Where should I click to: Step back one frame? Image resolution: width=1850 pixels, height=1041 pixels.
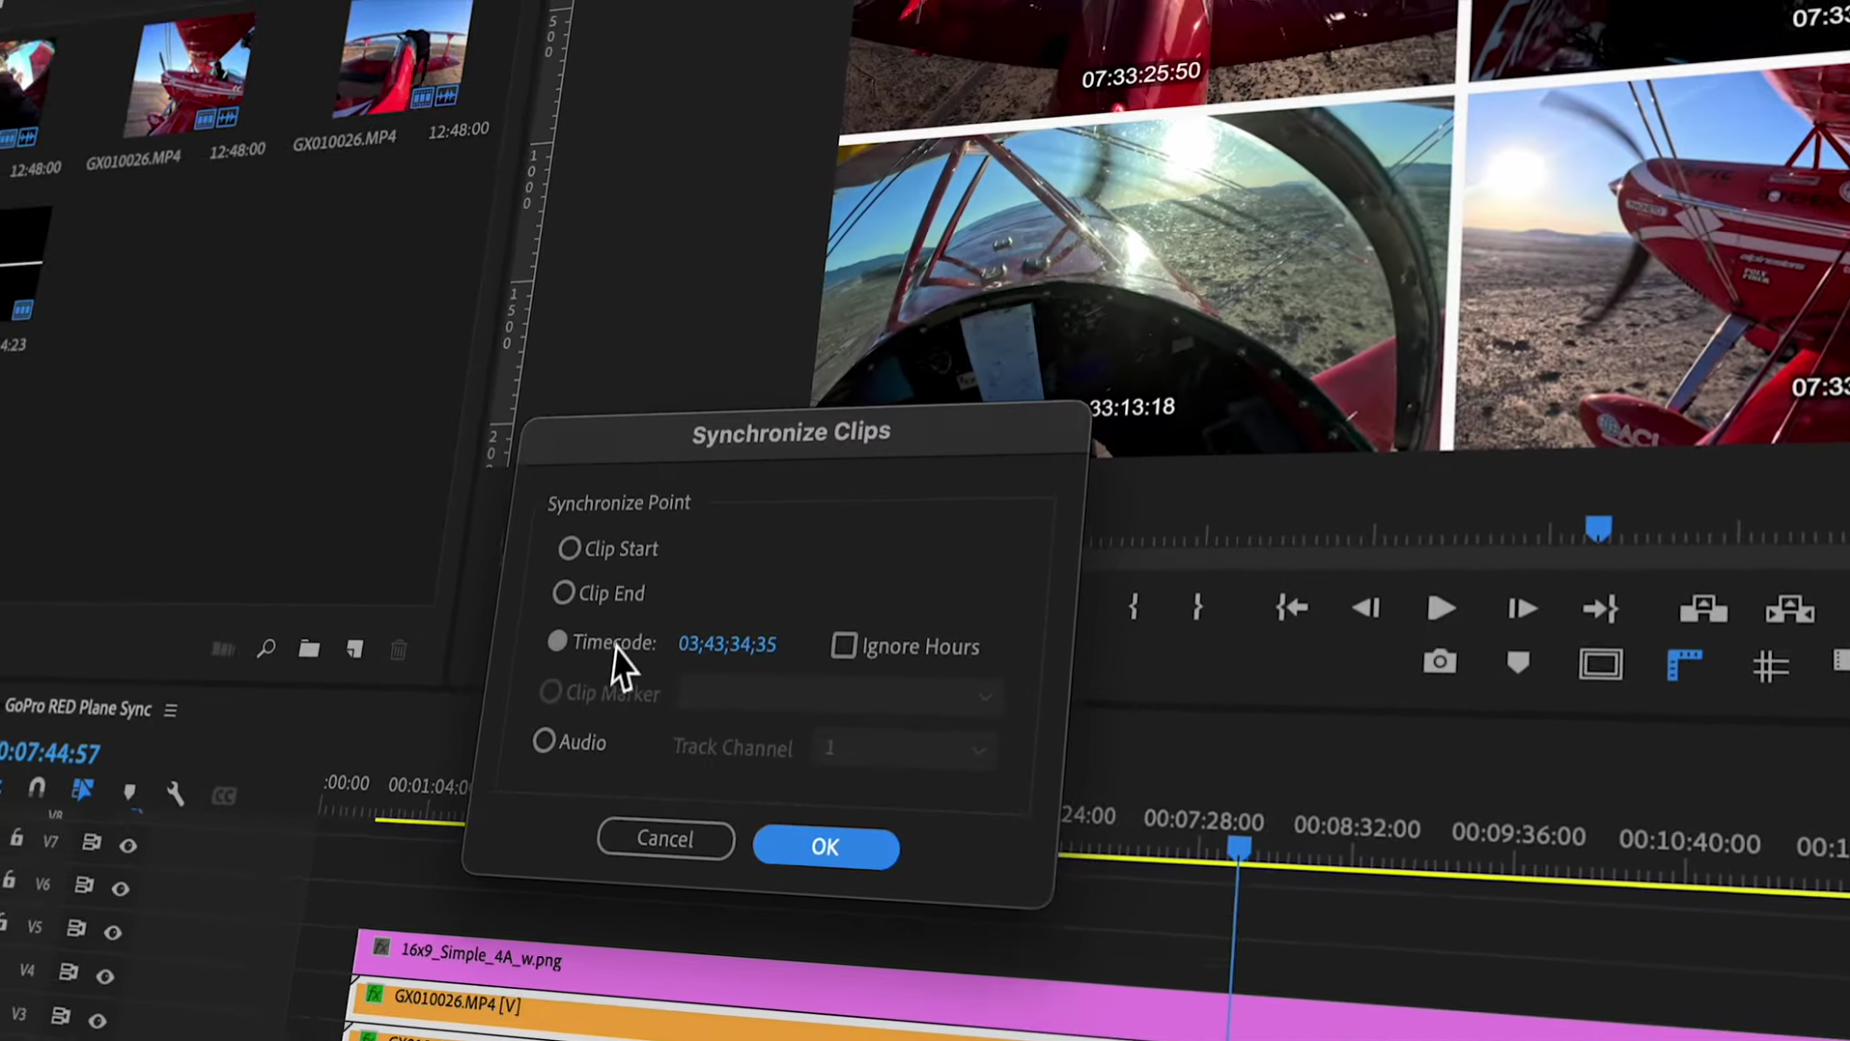coord(1366,608)
